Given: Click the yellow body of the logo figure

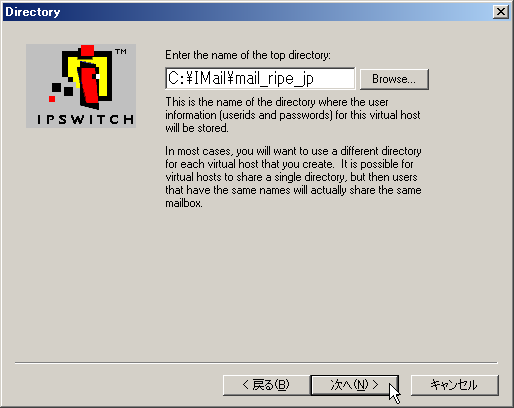Looking at the screenshot, I should (103, 78).
